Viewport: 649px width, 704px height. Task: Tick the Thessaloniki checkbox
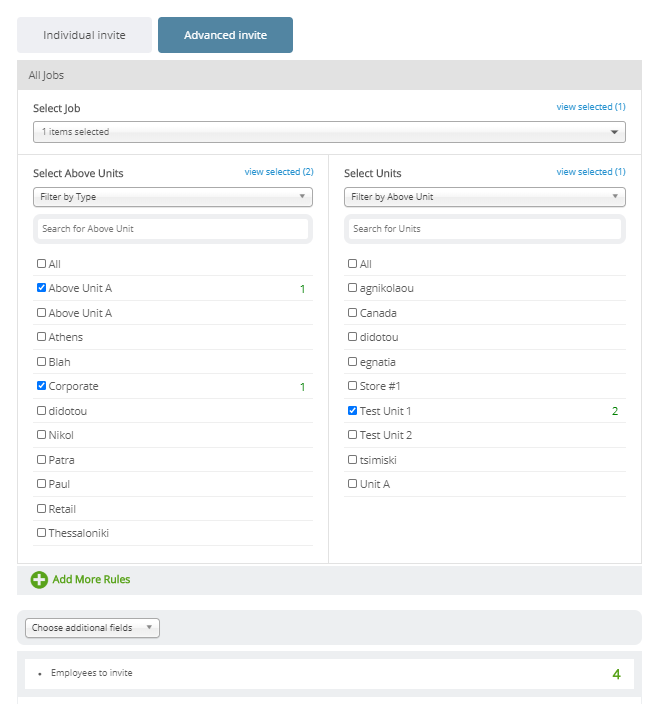click(41, 532)
